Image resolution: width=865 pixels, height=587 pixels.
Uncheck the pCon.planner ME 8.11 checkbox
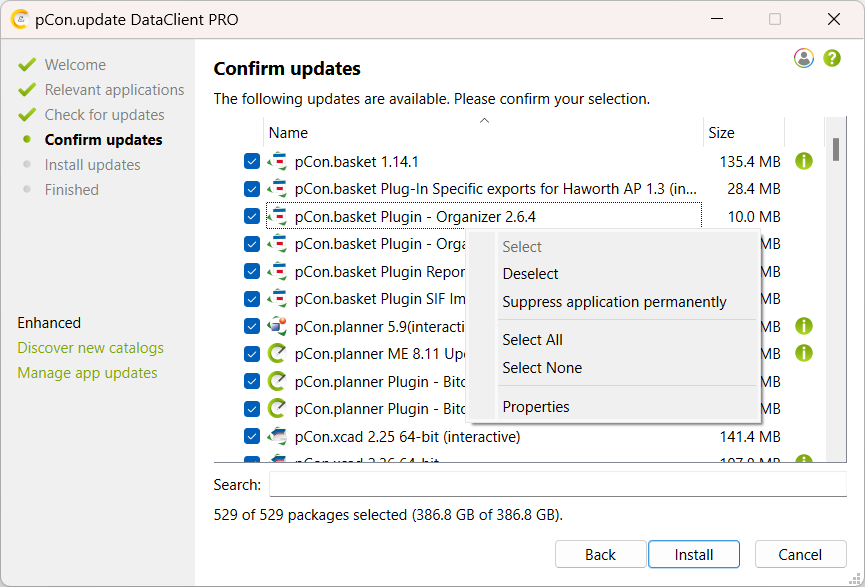(x=252, y=354)
